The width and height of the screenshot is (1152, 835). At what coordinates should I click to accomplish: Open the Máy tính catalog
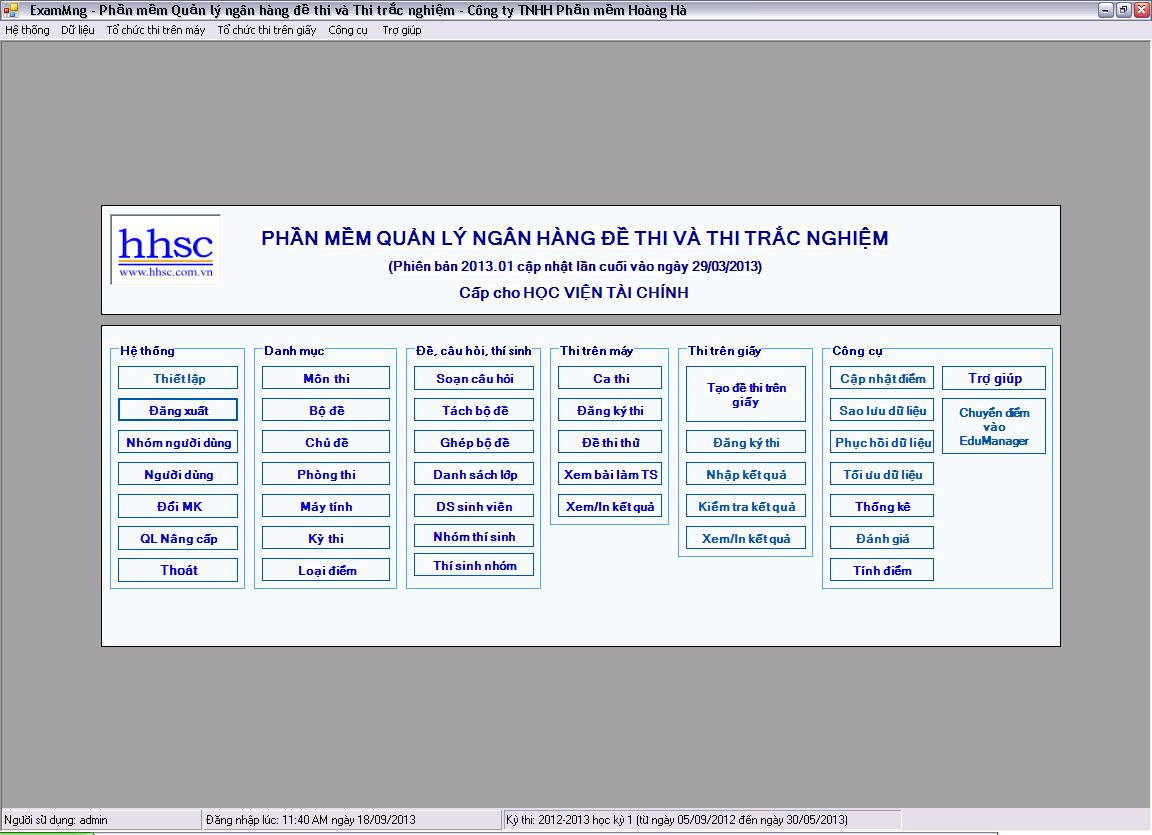point(326,506)
